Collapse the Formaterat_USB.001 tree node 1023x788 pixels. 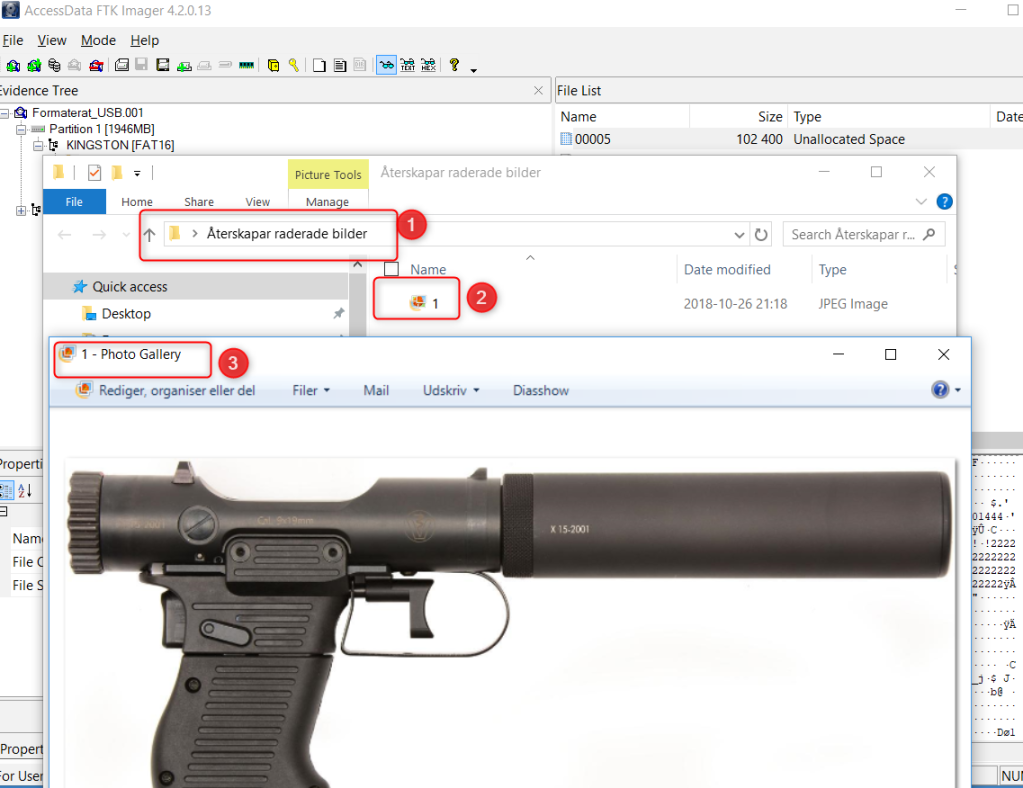click(5, 113)
